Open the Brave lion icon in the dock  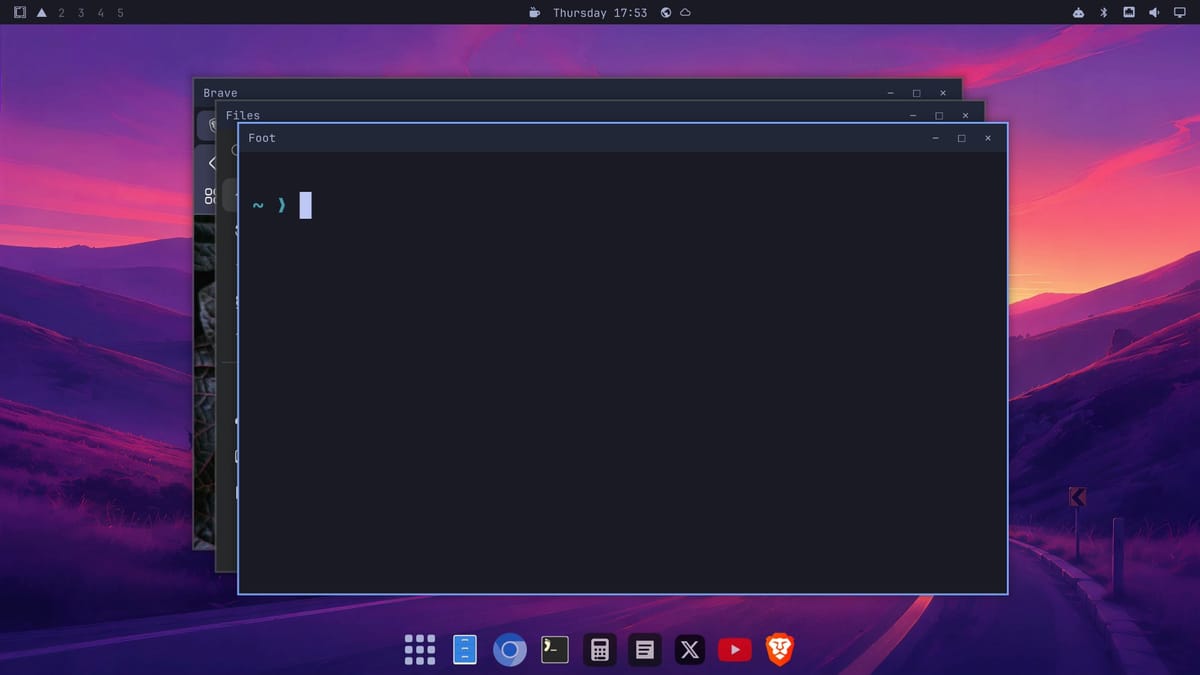780,650
